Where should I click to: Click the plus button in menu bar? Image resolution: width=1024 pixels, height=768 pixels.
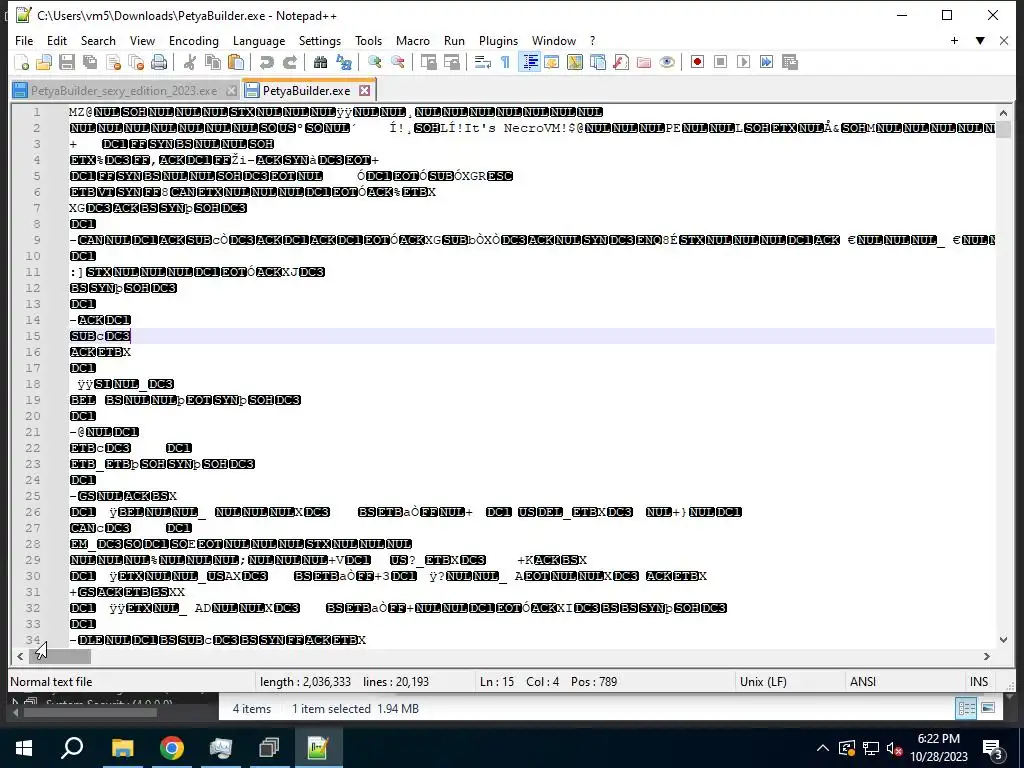click(x=954, y=40)
